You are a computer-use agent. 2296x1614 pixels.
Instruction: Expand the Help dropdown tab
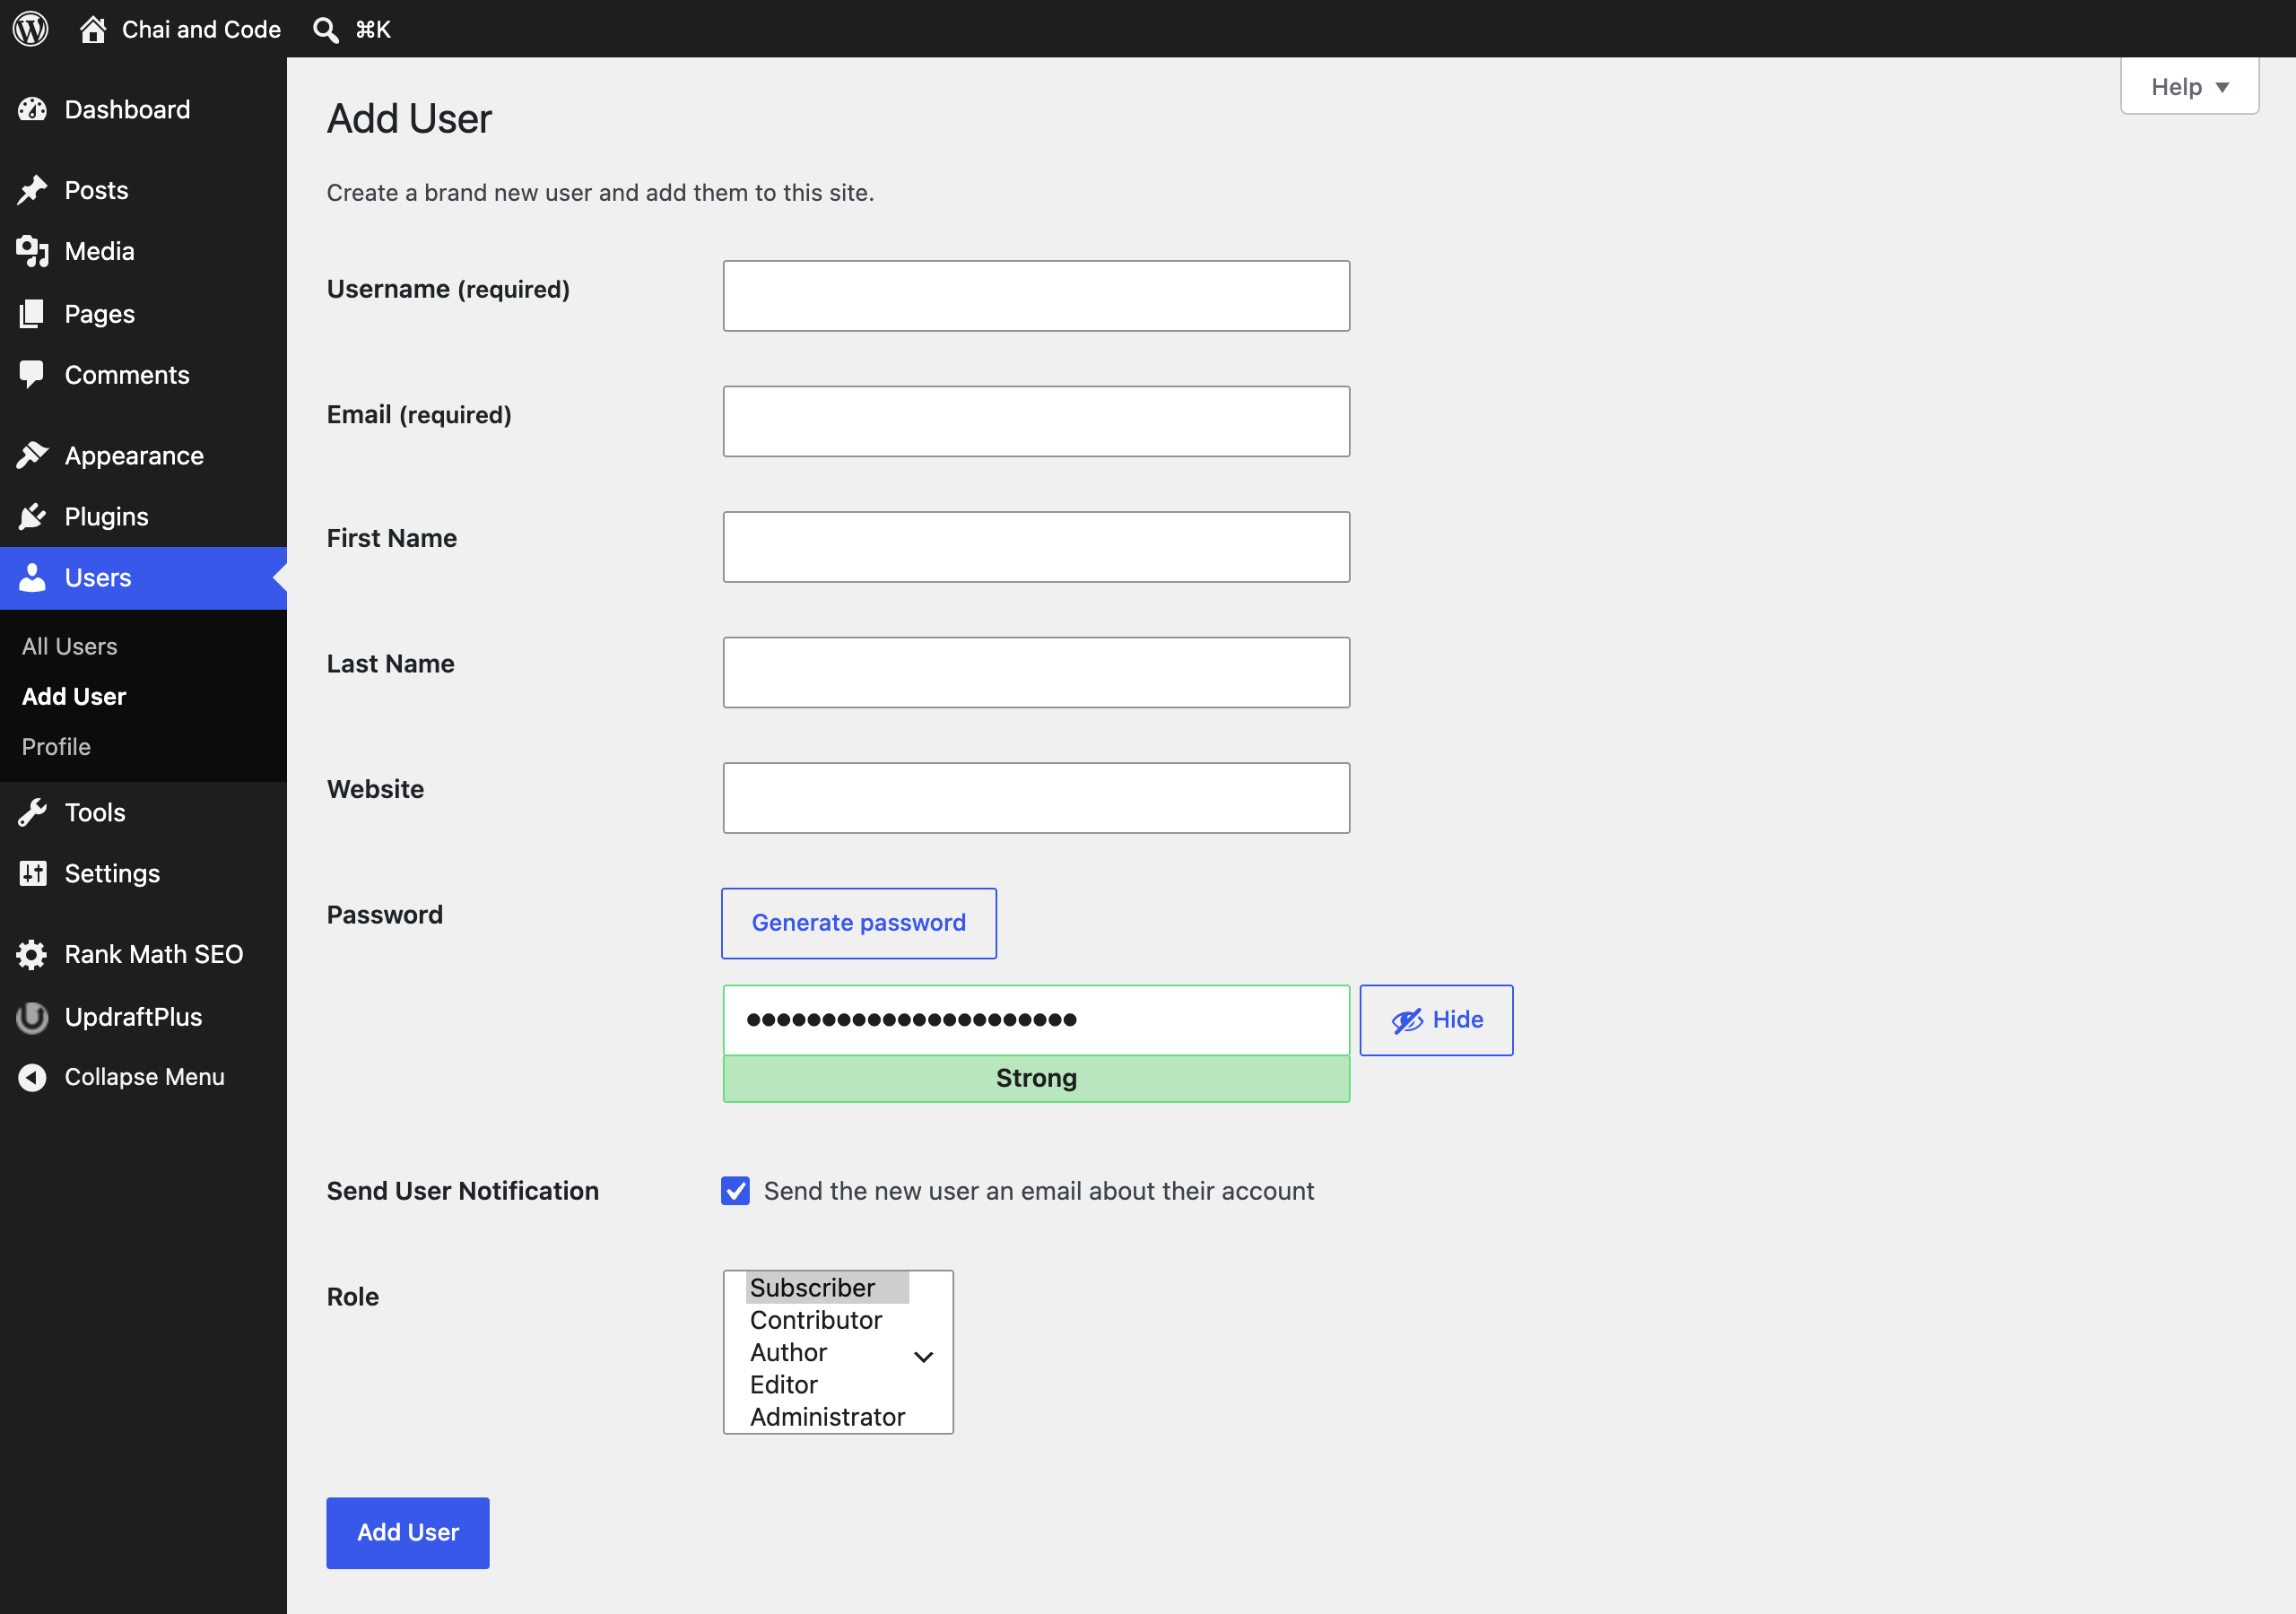pyautogui.click(x=2189, y=86)
